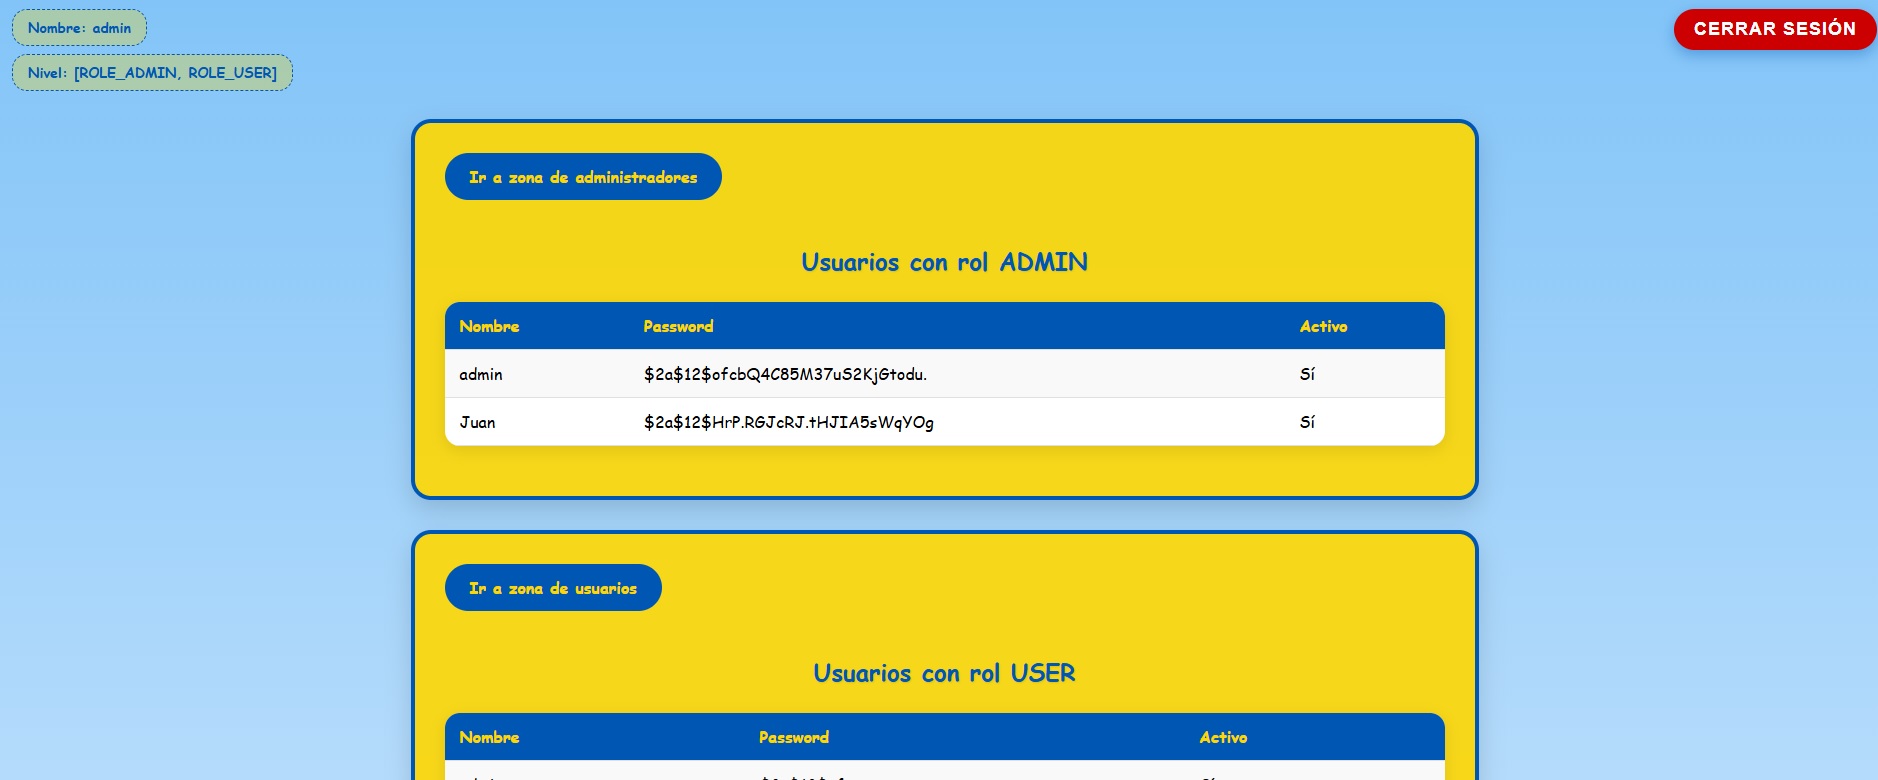Click Password header in ADMIN table
This screenshot has height=780, width=1878.
(x=678, y=326)
